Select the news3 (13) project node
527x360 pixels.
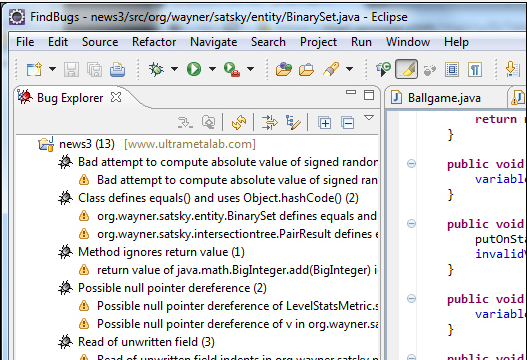(87, 144)
